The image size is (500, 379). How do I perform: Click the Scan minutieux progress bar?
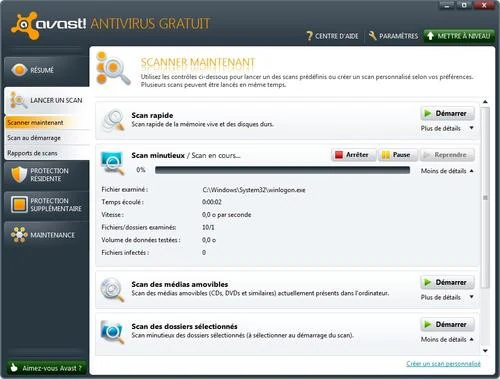(282, 170)
